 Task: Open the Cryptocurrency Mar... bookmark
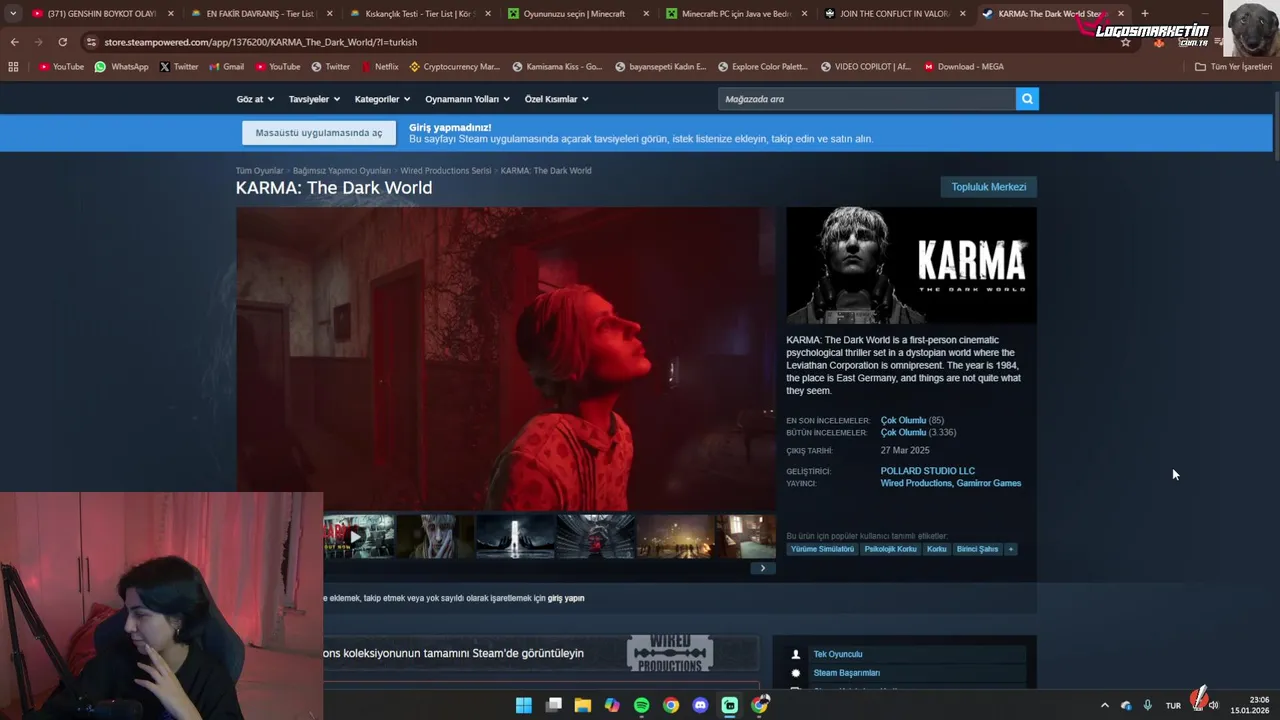tap(454, 67)
